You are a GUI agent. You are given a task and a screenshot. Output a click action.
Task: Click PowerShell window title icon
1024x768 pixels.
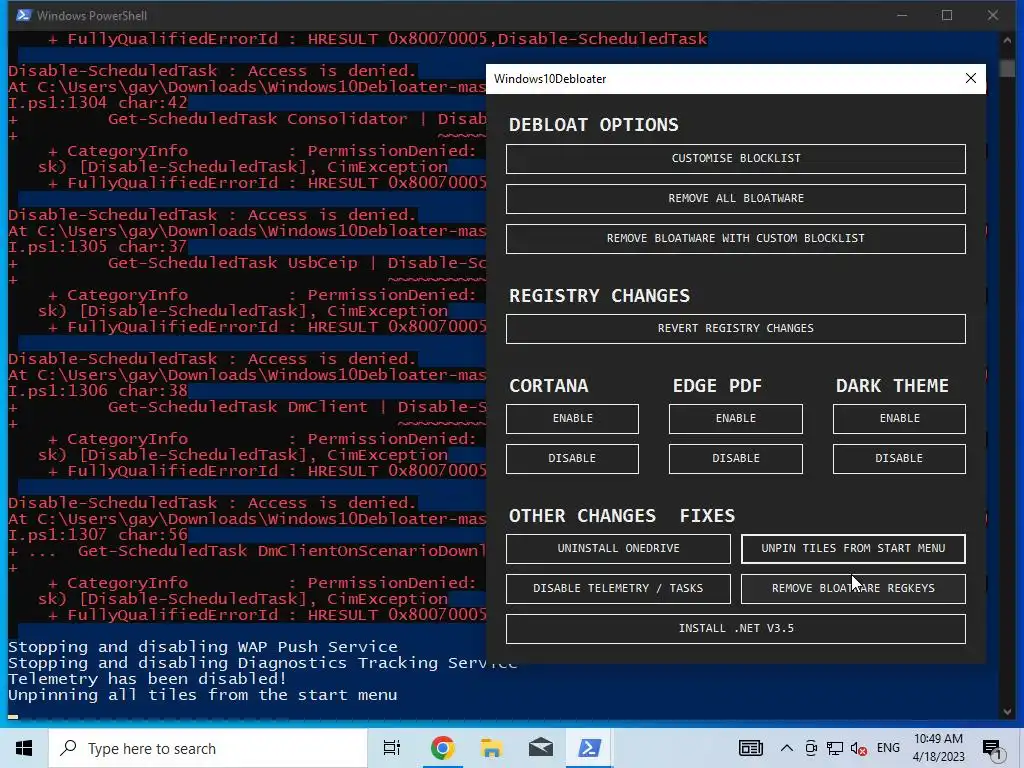point(24,15)
